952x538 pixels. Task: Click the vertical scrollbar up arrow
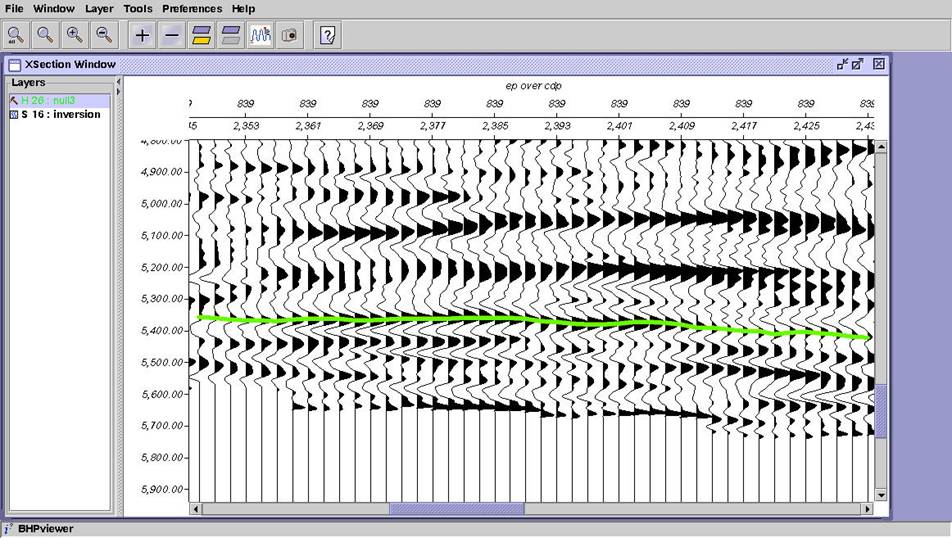pyautogui.click(x=880, y=146)
